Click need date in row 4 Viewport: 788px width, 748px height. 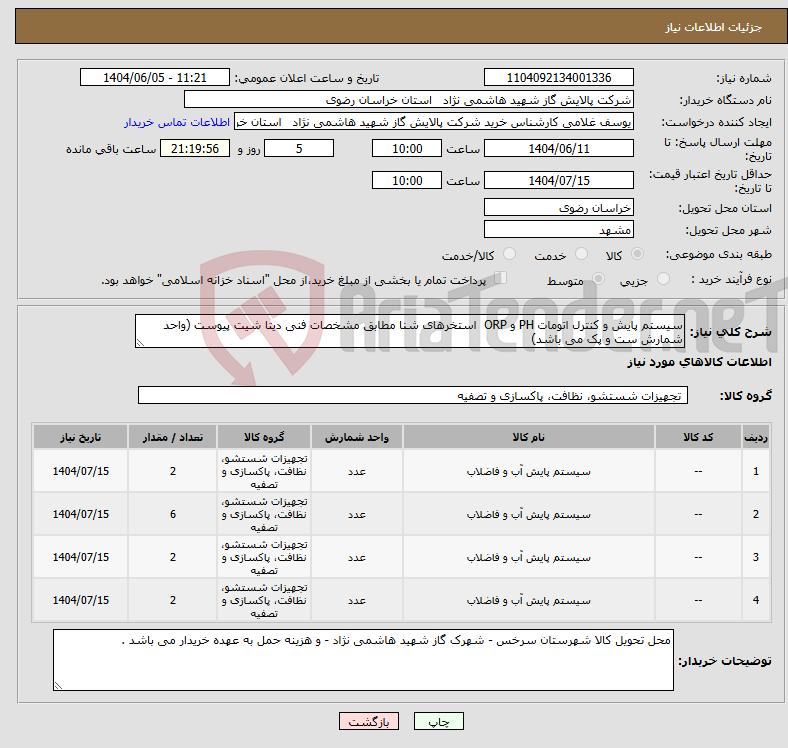[80, 600]
